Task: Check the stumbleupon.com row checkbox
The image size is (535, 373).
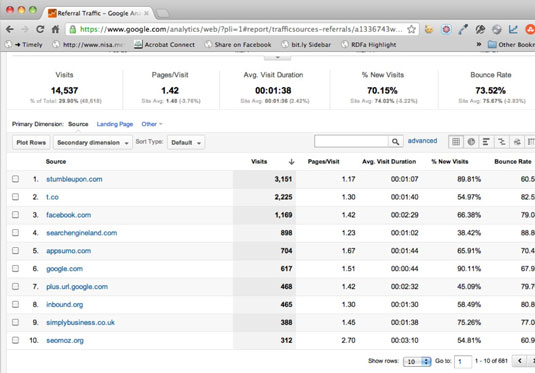Action: pos(15,179)
